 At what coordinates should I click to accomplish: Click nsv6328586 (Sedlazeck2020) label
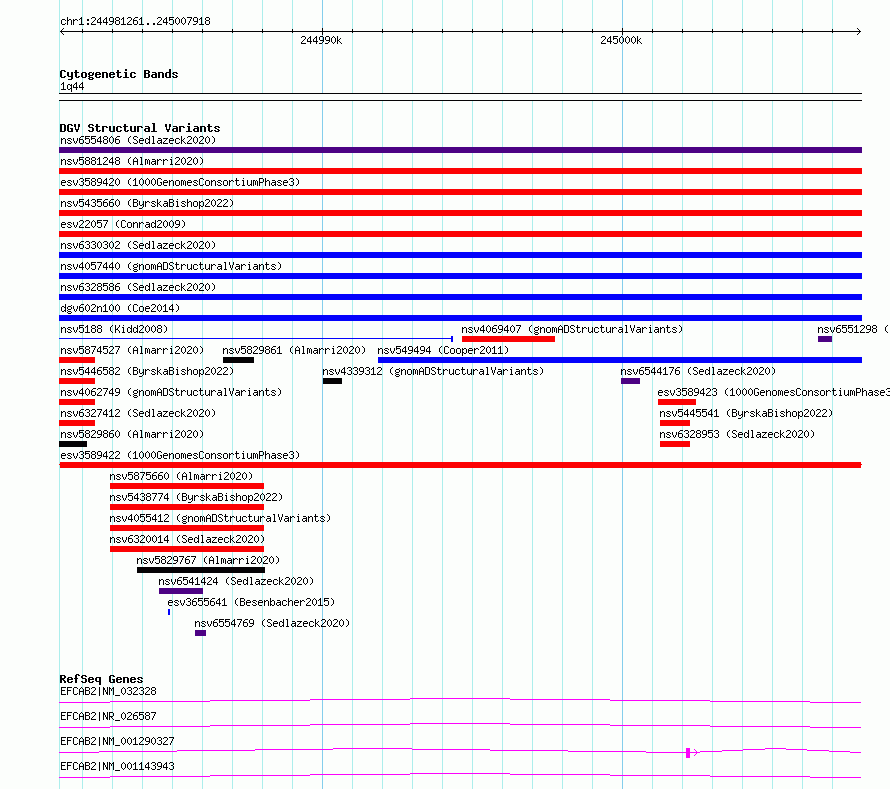138,287
